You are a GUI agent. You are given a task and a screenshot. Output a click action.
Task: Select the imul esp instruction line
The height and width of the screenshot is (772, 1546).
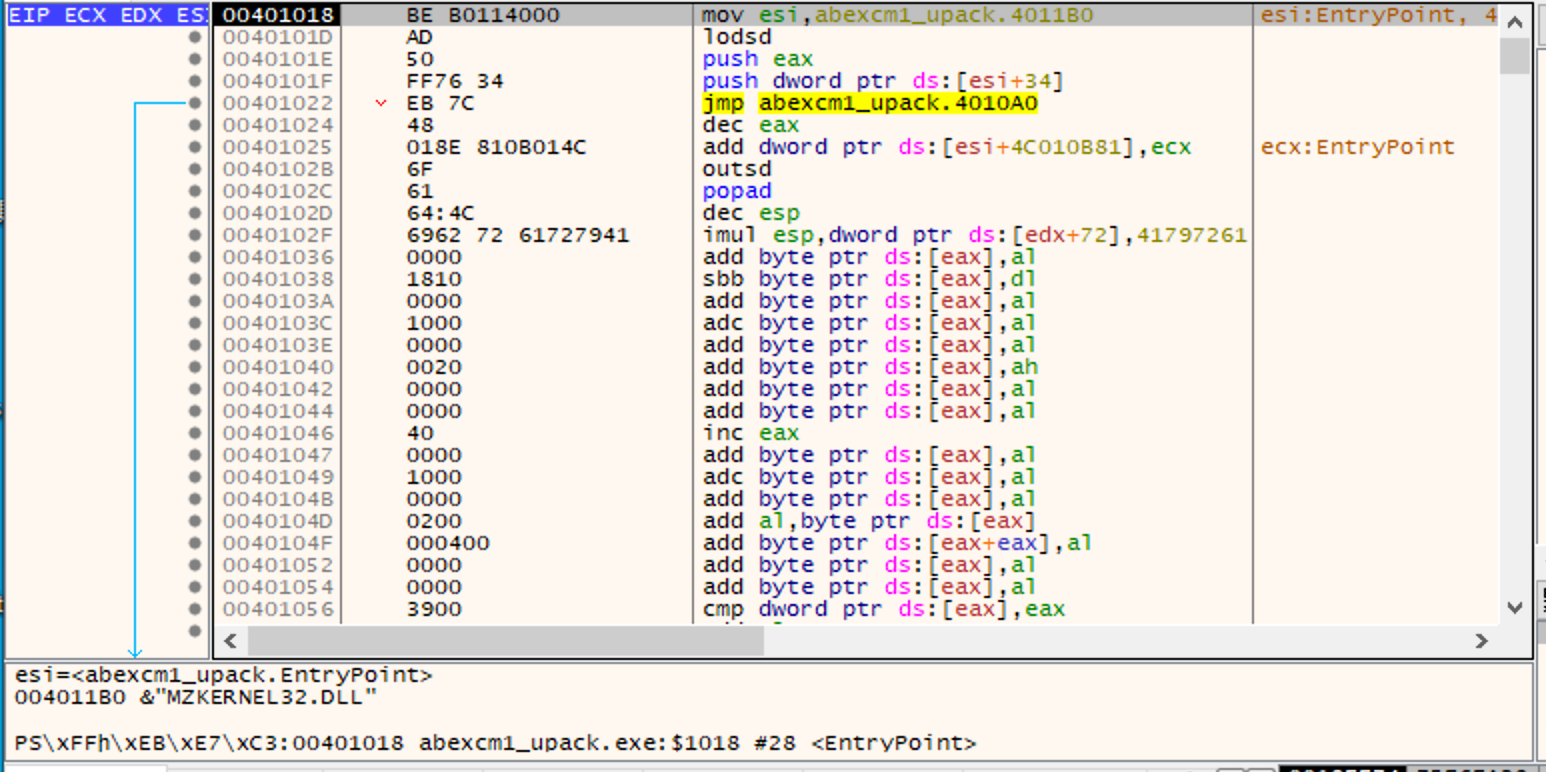click(974, 235)
